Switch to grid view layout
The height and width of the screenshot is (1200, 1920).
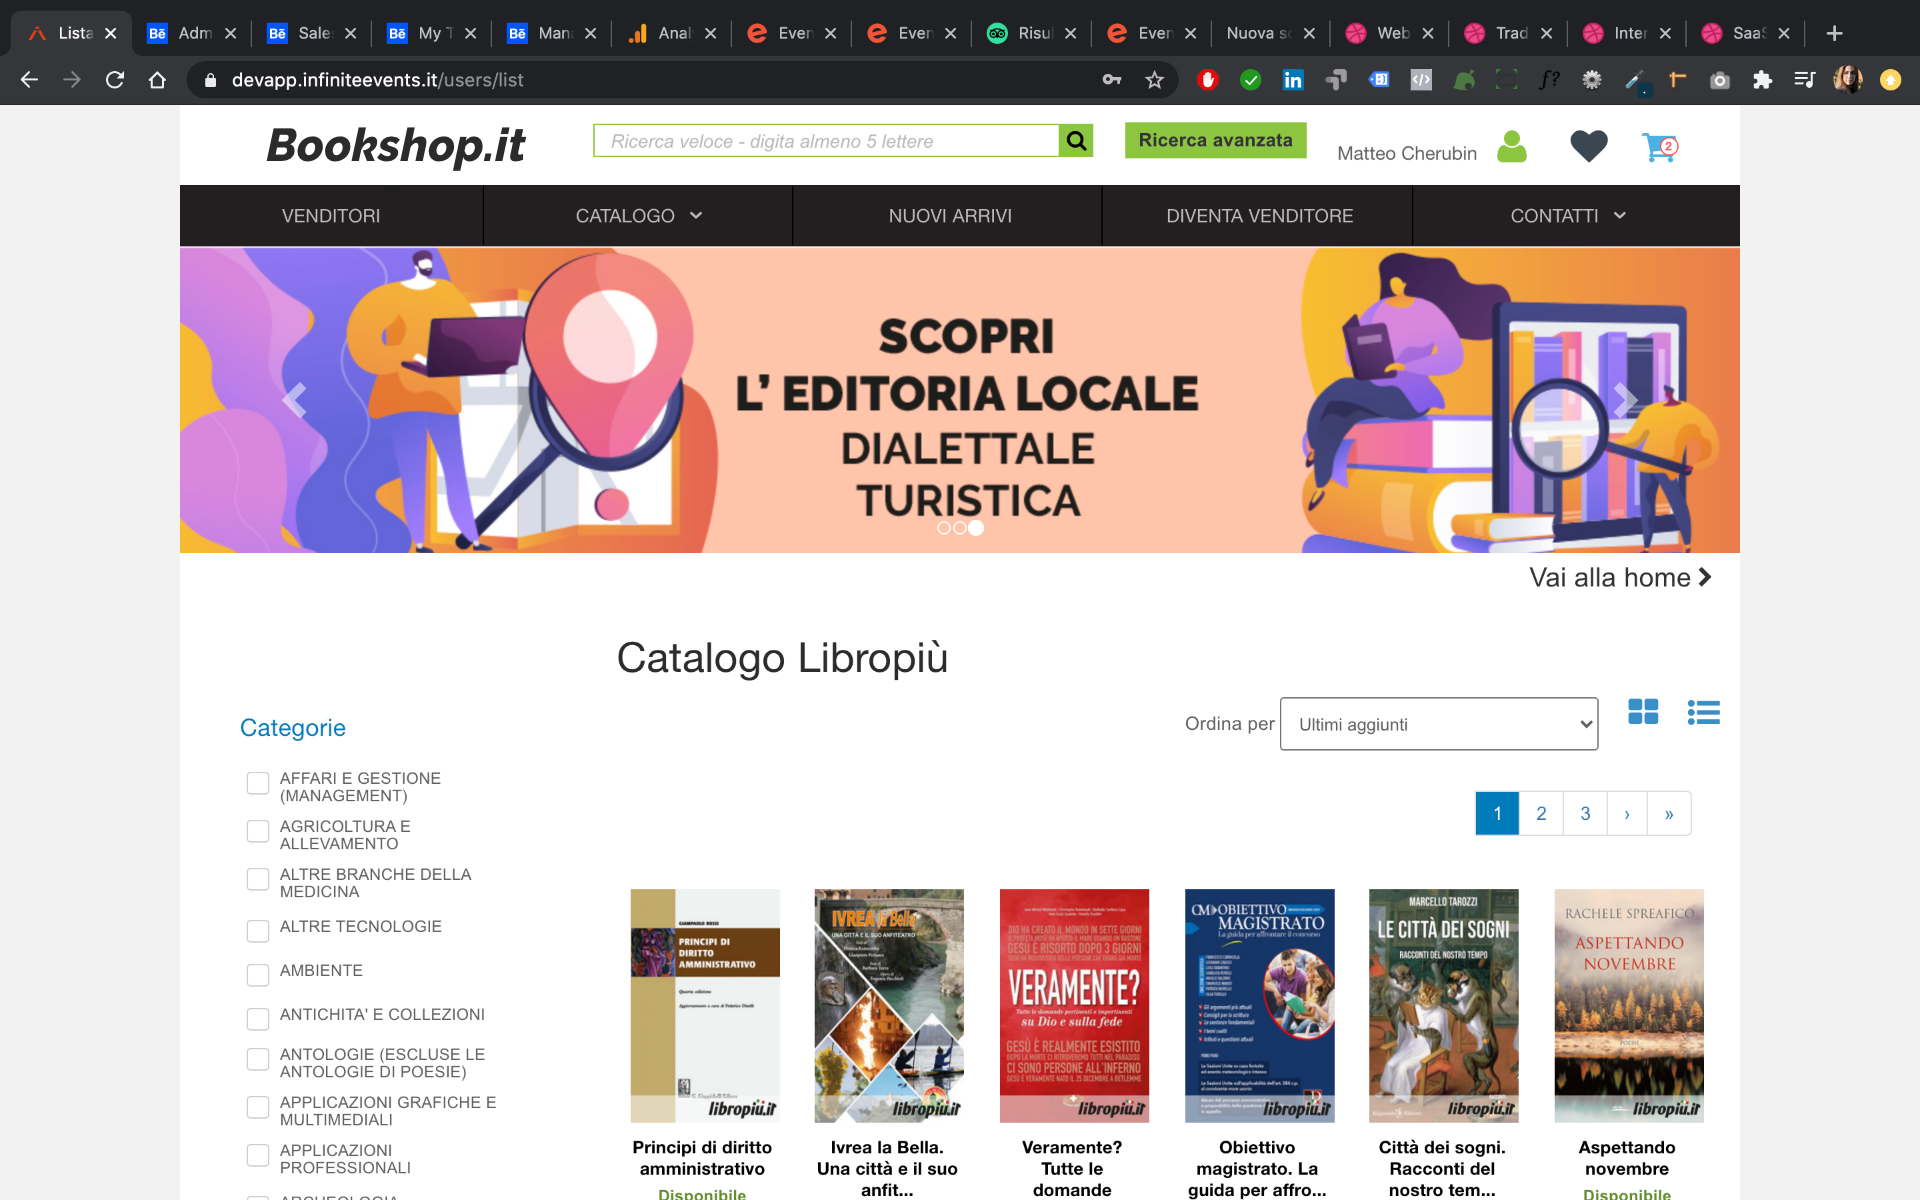point(1643,712)
